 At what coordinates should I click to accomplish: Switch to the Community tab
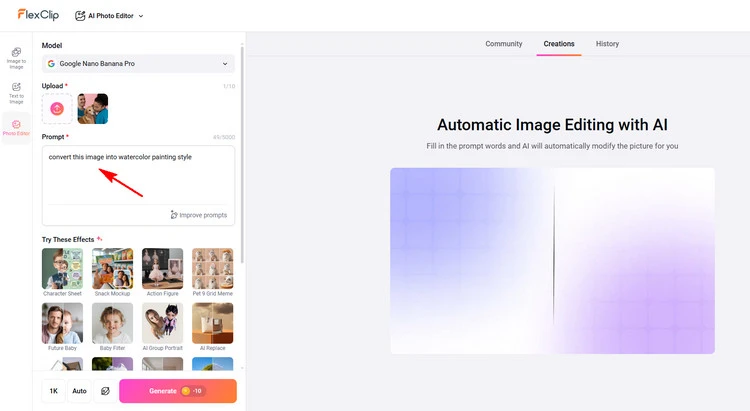click(x=504, y=44)
